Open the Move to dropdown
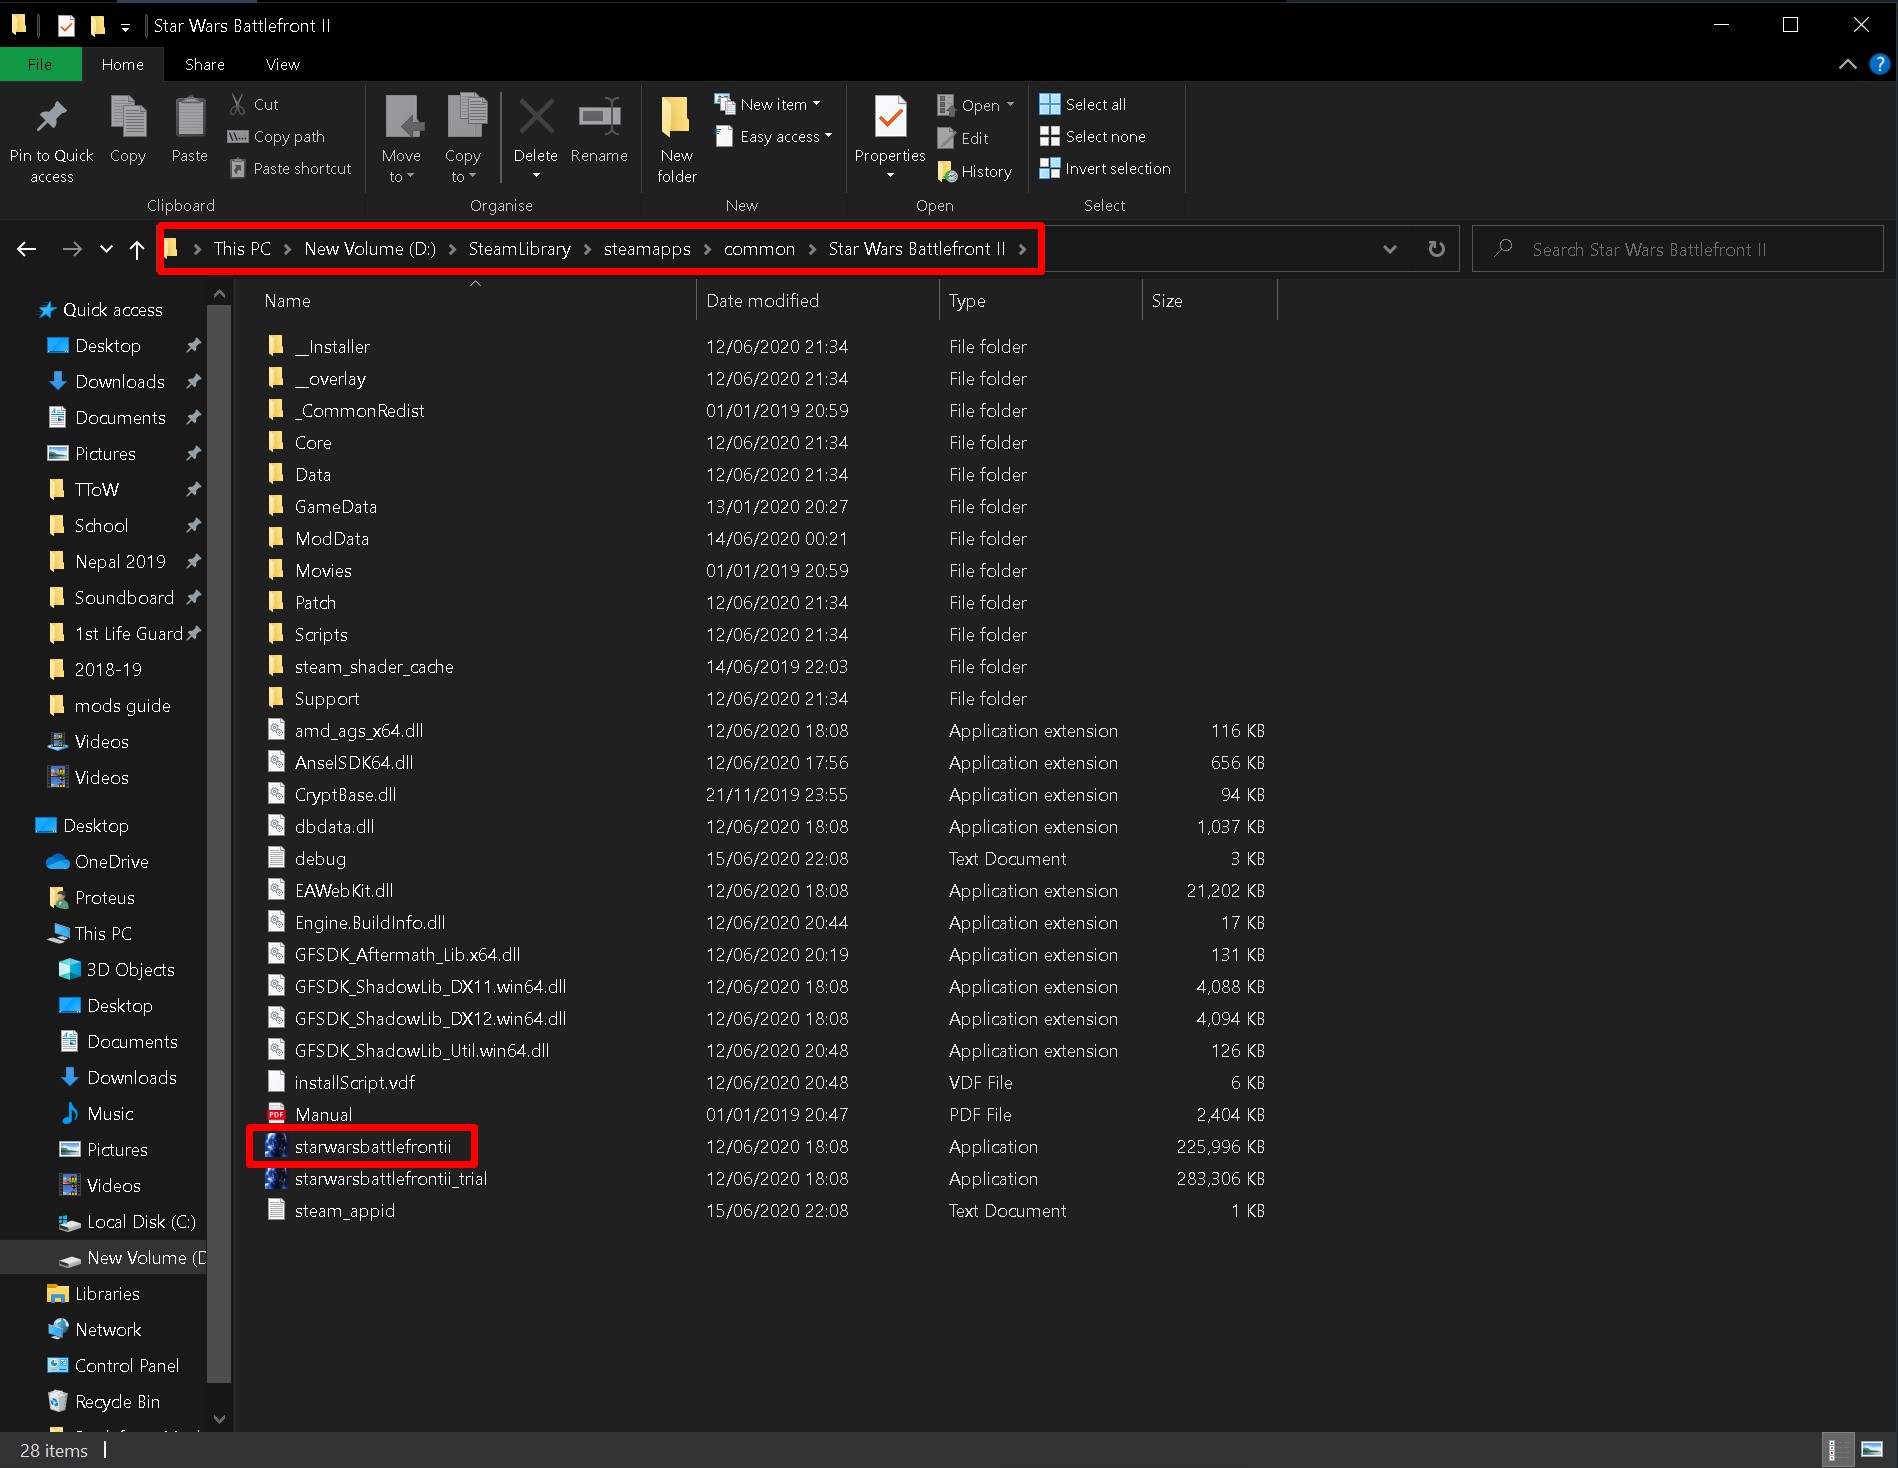This screenshot has height=1468, width=1898. [401, 139]
